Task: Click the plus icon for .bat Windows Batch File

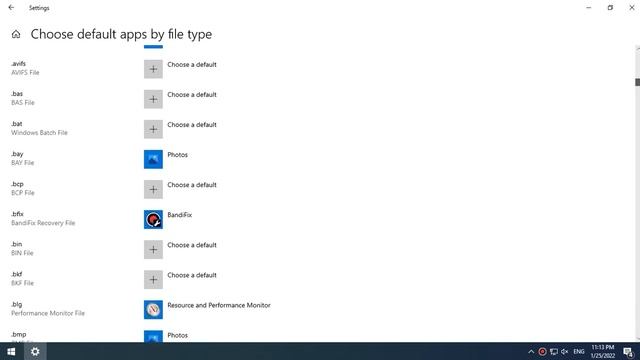Action: 153,129
